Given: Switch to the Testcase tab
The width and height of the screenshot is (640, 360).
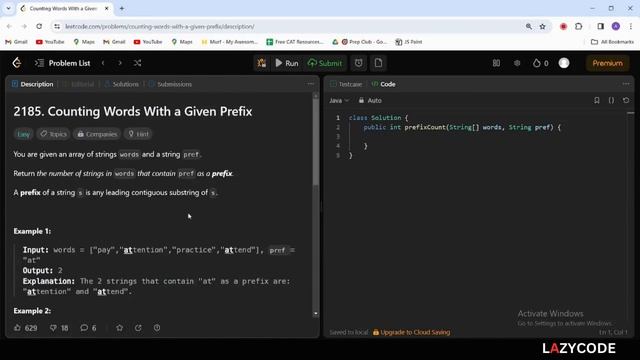Looking at the screenshot, I should click(x=346, y=84).
